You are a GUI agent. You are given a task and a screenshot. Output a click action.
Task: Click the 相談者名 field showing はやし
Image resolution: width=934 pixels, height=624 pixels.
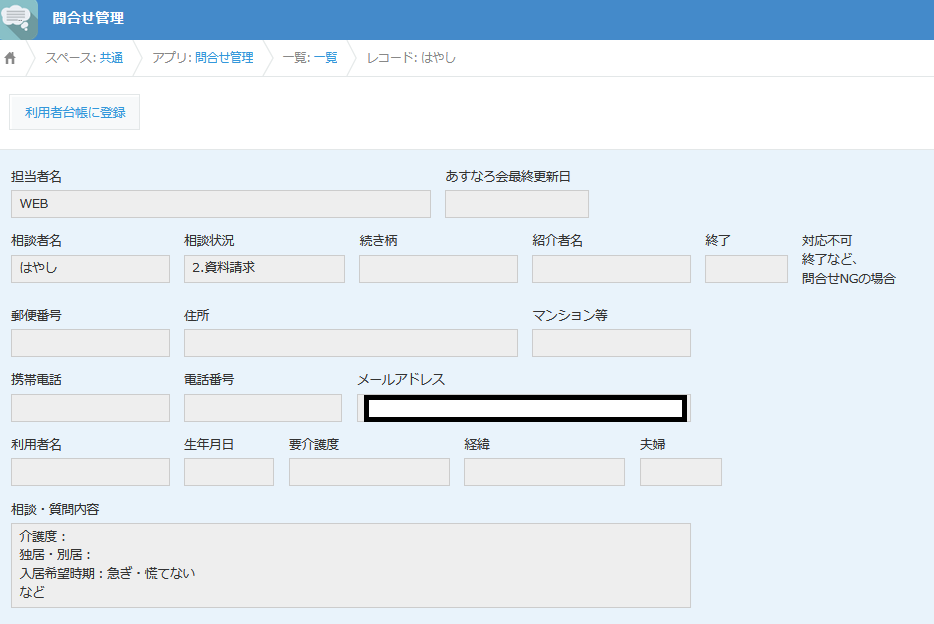point(90,269)
